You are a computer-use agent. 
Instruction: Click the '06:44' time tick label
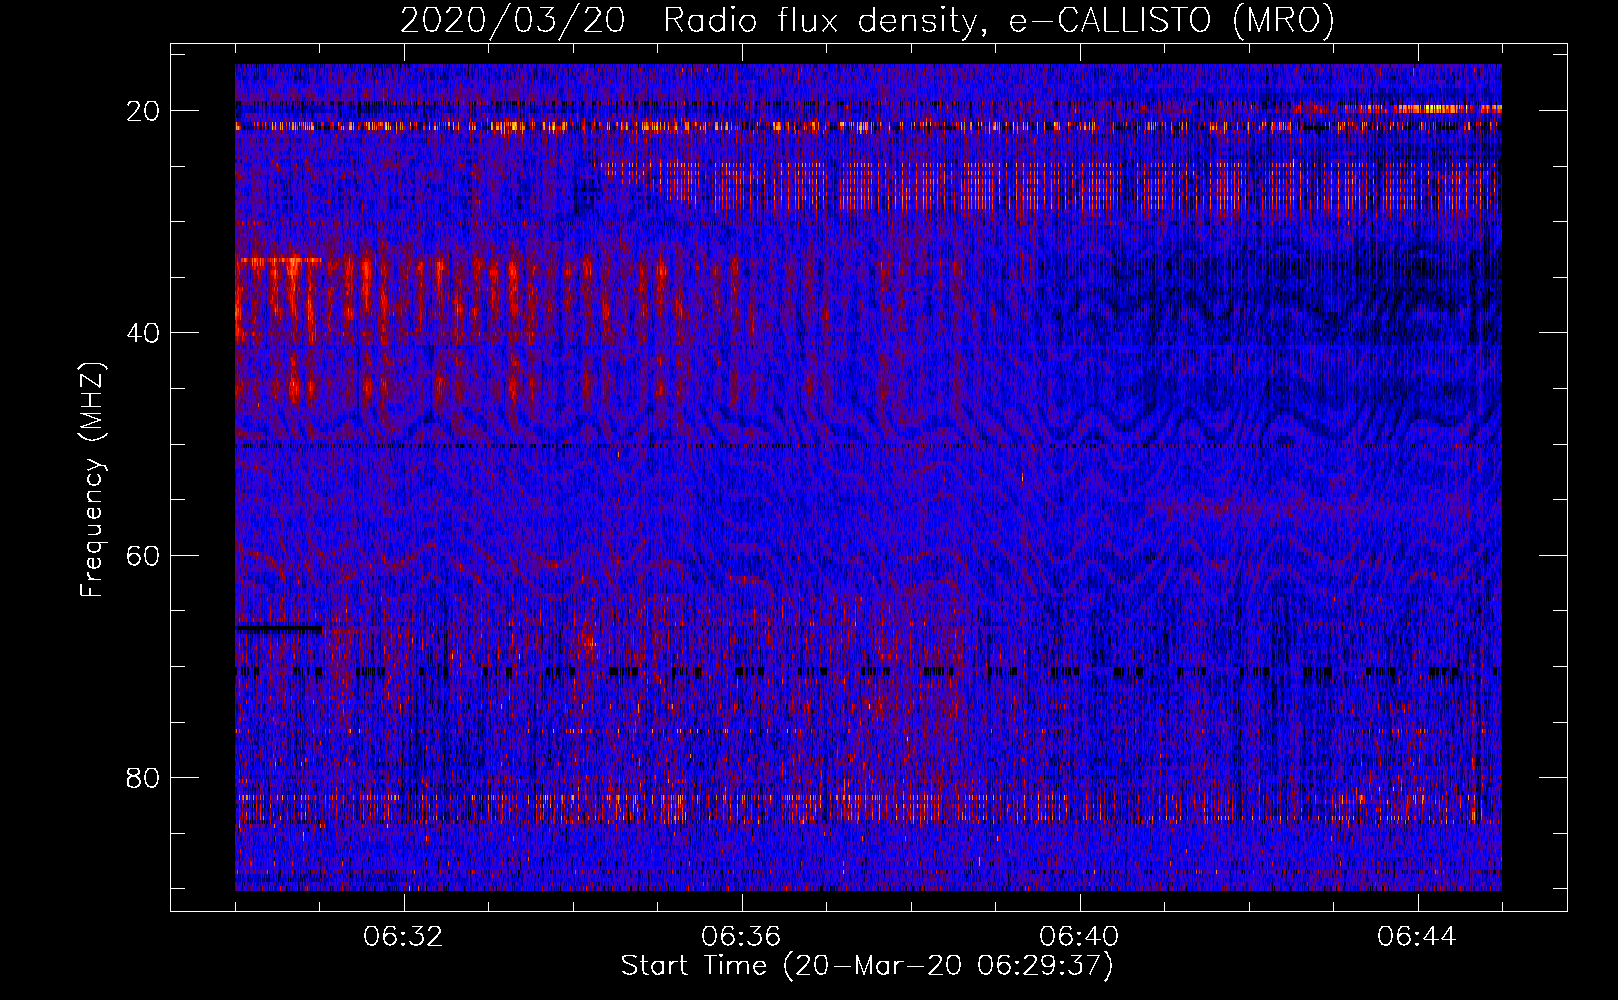coord(1417,937)
